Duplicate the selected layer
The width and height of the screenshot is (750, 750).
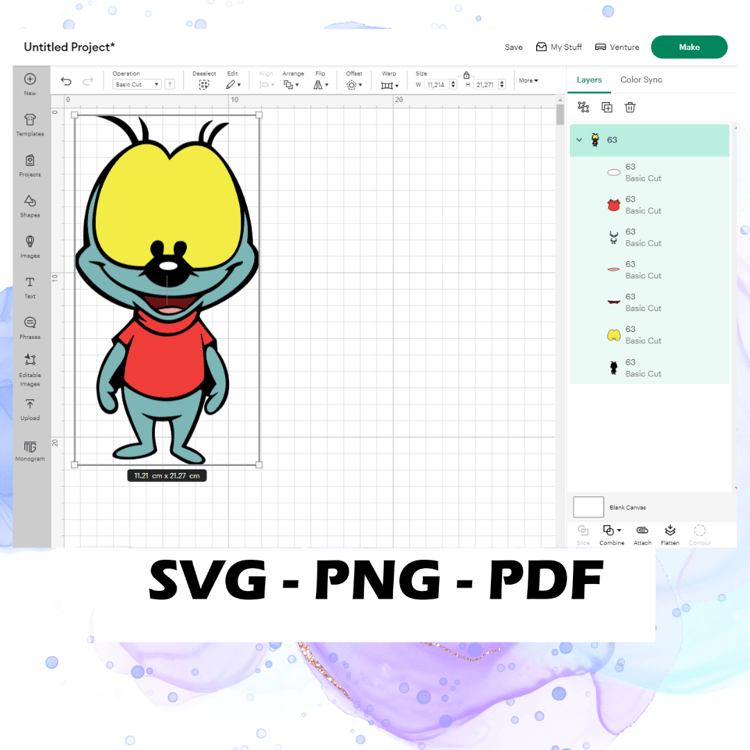coord(607,107)
